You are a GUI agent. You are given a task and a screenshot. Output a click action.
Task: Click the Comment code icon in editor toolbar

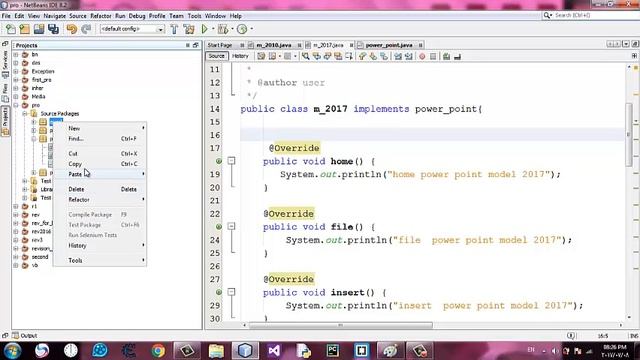point(447,56)
